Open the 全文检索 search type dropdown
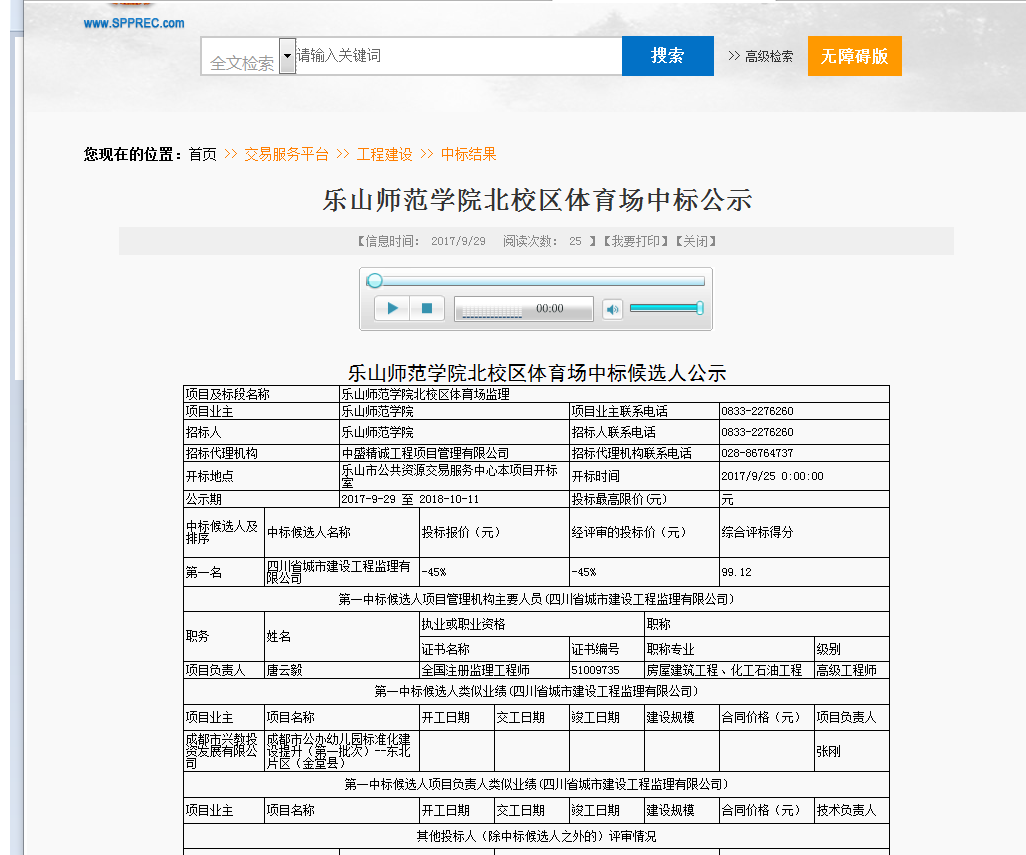 coord(287,56)
